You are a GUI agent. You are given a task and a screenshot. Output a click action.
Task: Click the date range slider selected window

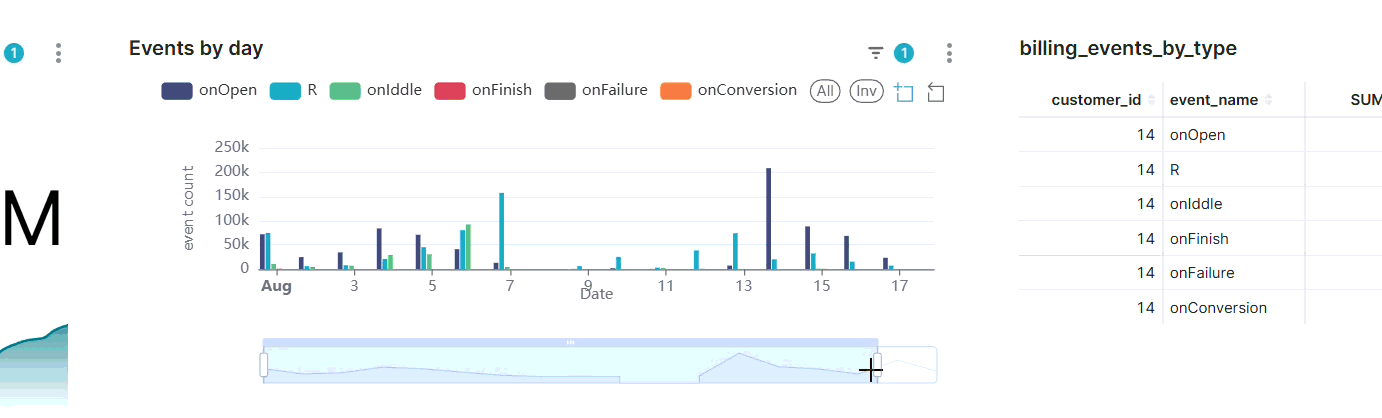(571, 365)
